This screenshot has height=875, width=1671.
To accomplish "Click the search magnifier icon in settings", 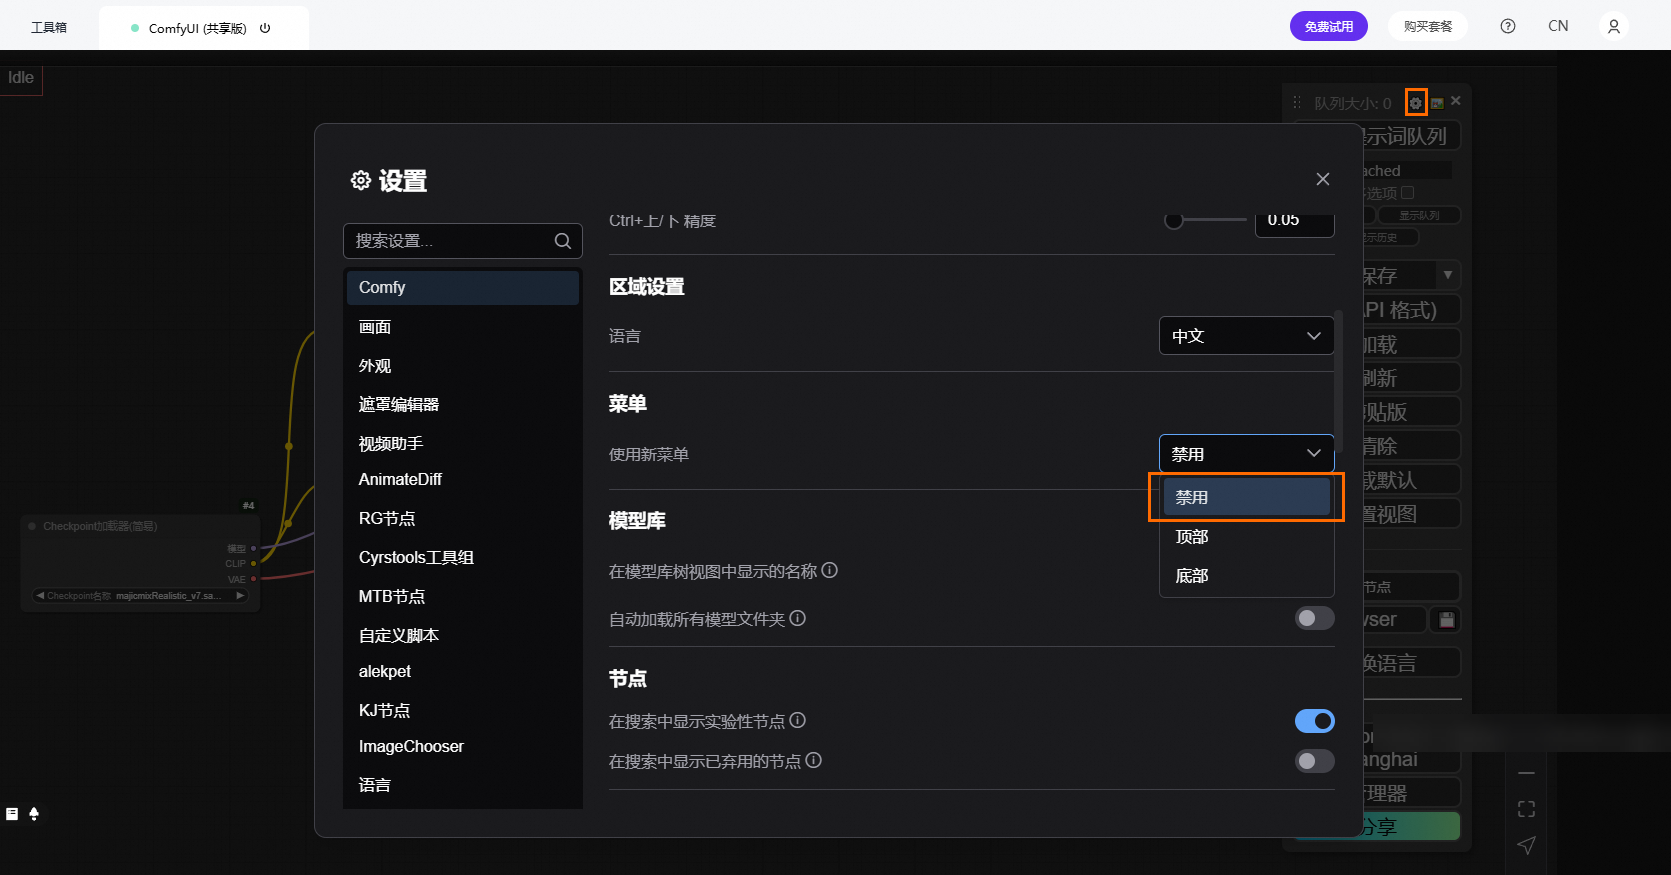I will [x=563, y=241].
